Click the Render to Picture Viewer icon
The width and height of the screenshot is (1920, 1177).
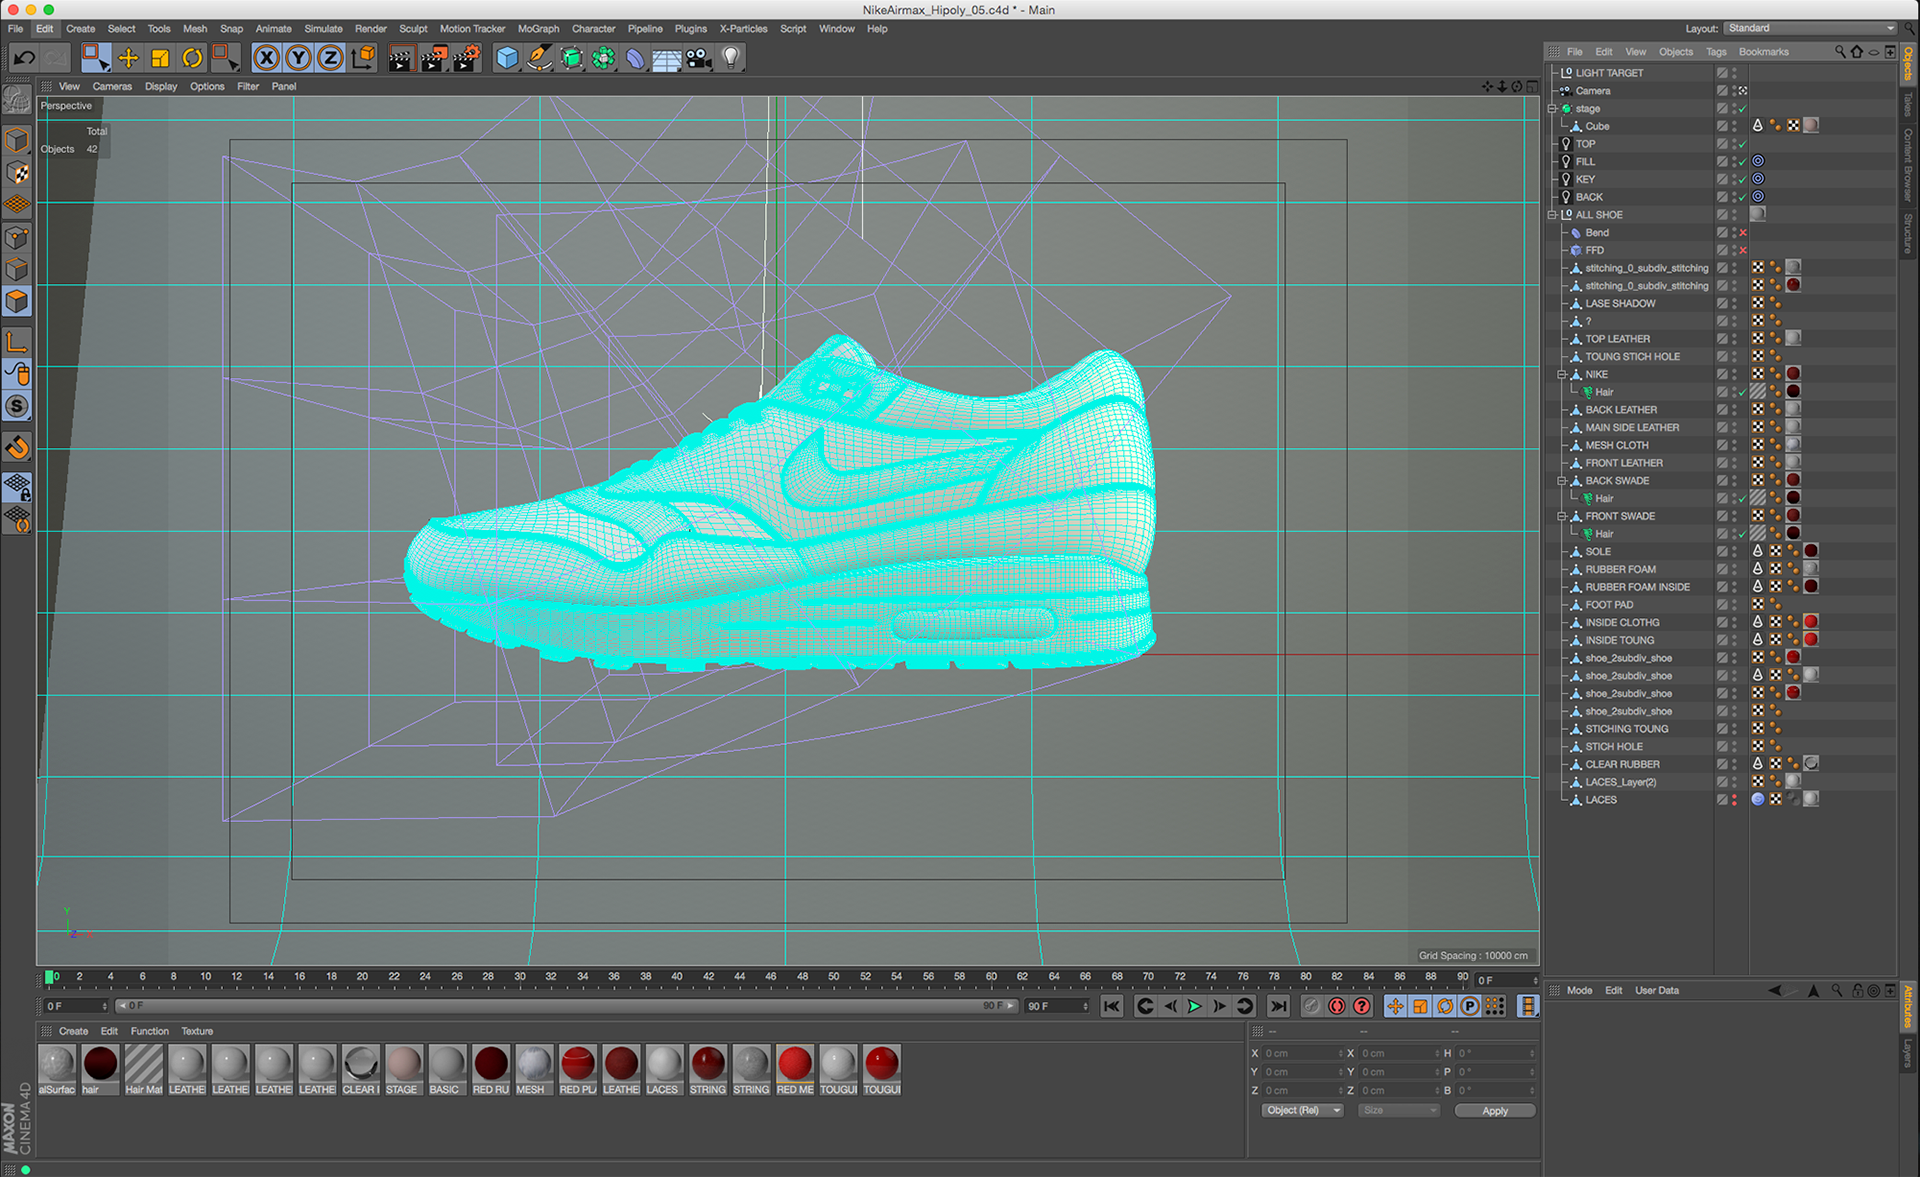click(433, 58)
